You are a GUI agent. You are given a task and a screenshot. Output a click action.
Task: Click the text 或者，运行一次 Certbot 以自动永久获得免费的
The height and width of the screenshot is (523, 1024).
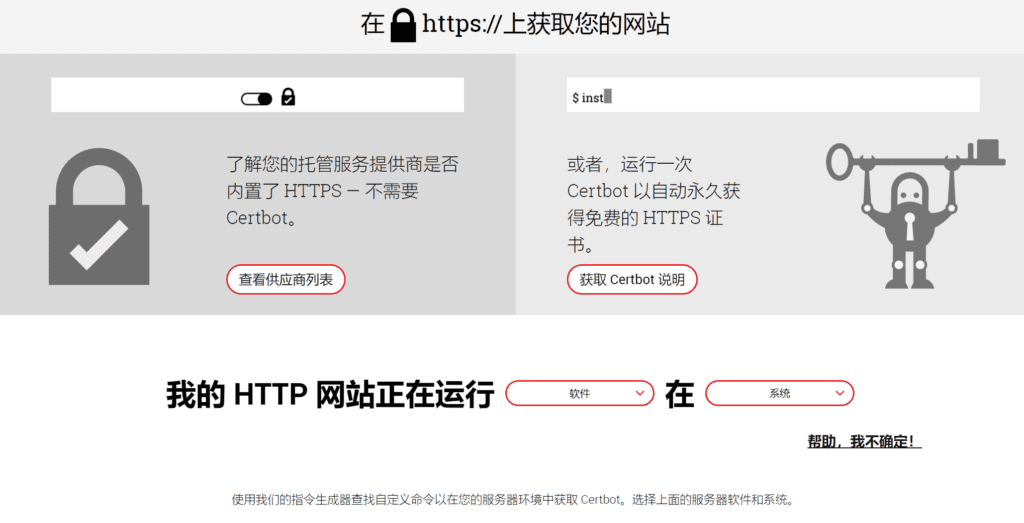(654, 204)
